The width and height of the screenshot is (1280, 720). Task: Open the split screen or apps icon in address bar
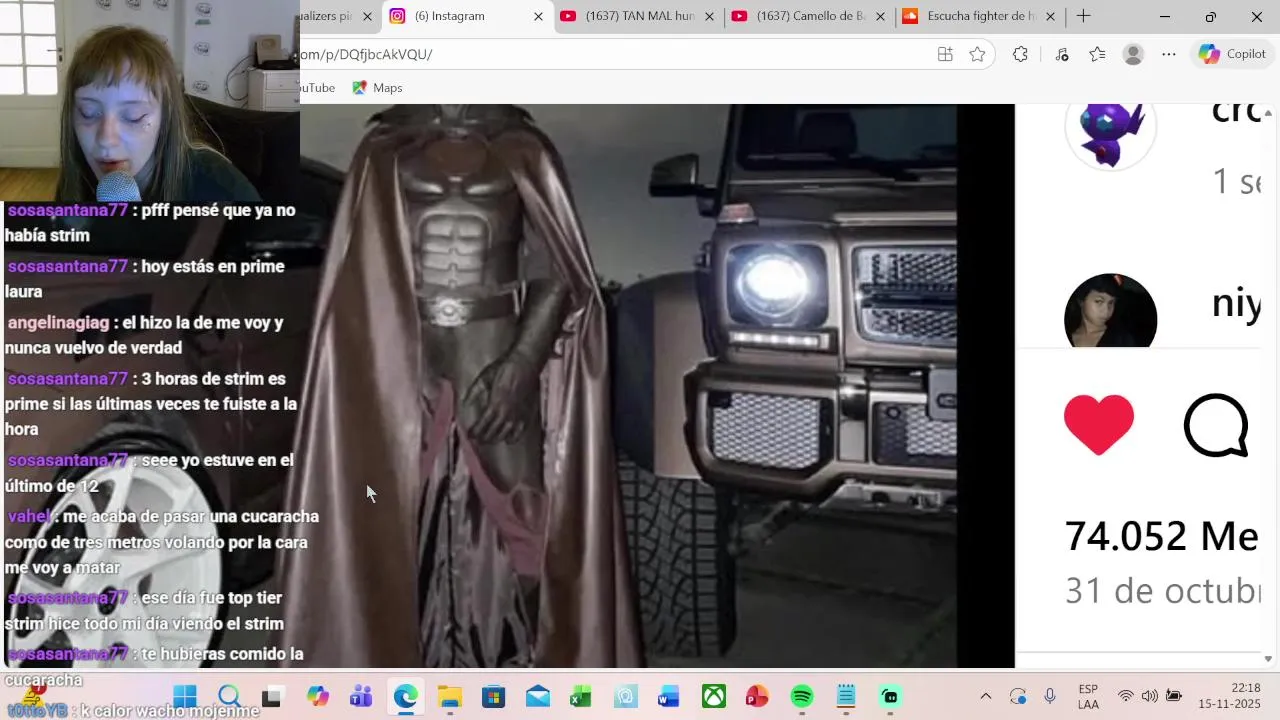pyautogui.click(x=945, y=54)
